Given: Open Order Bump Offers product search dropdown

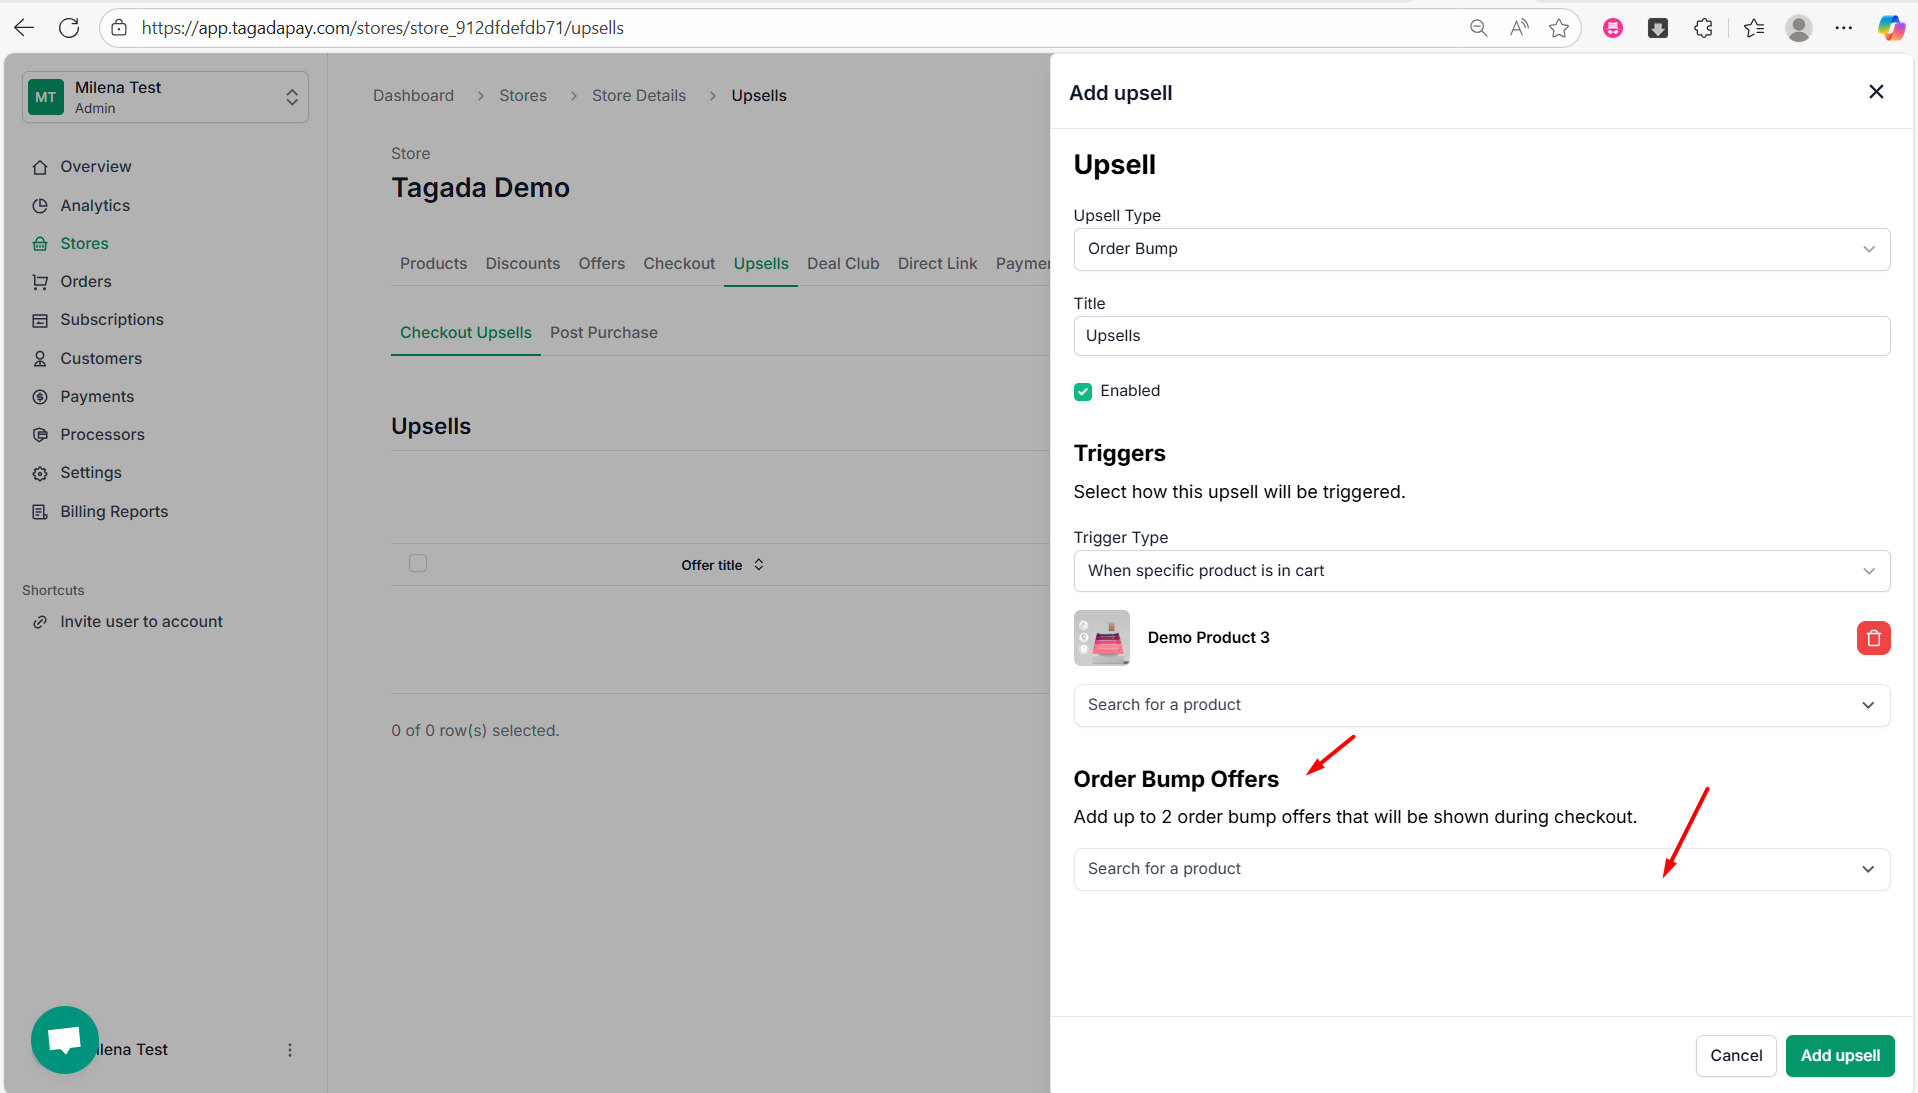Looking at the screenshot, I should [1481, 869].
